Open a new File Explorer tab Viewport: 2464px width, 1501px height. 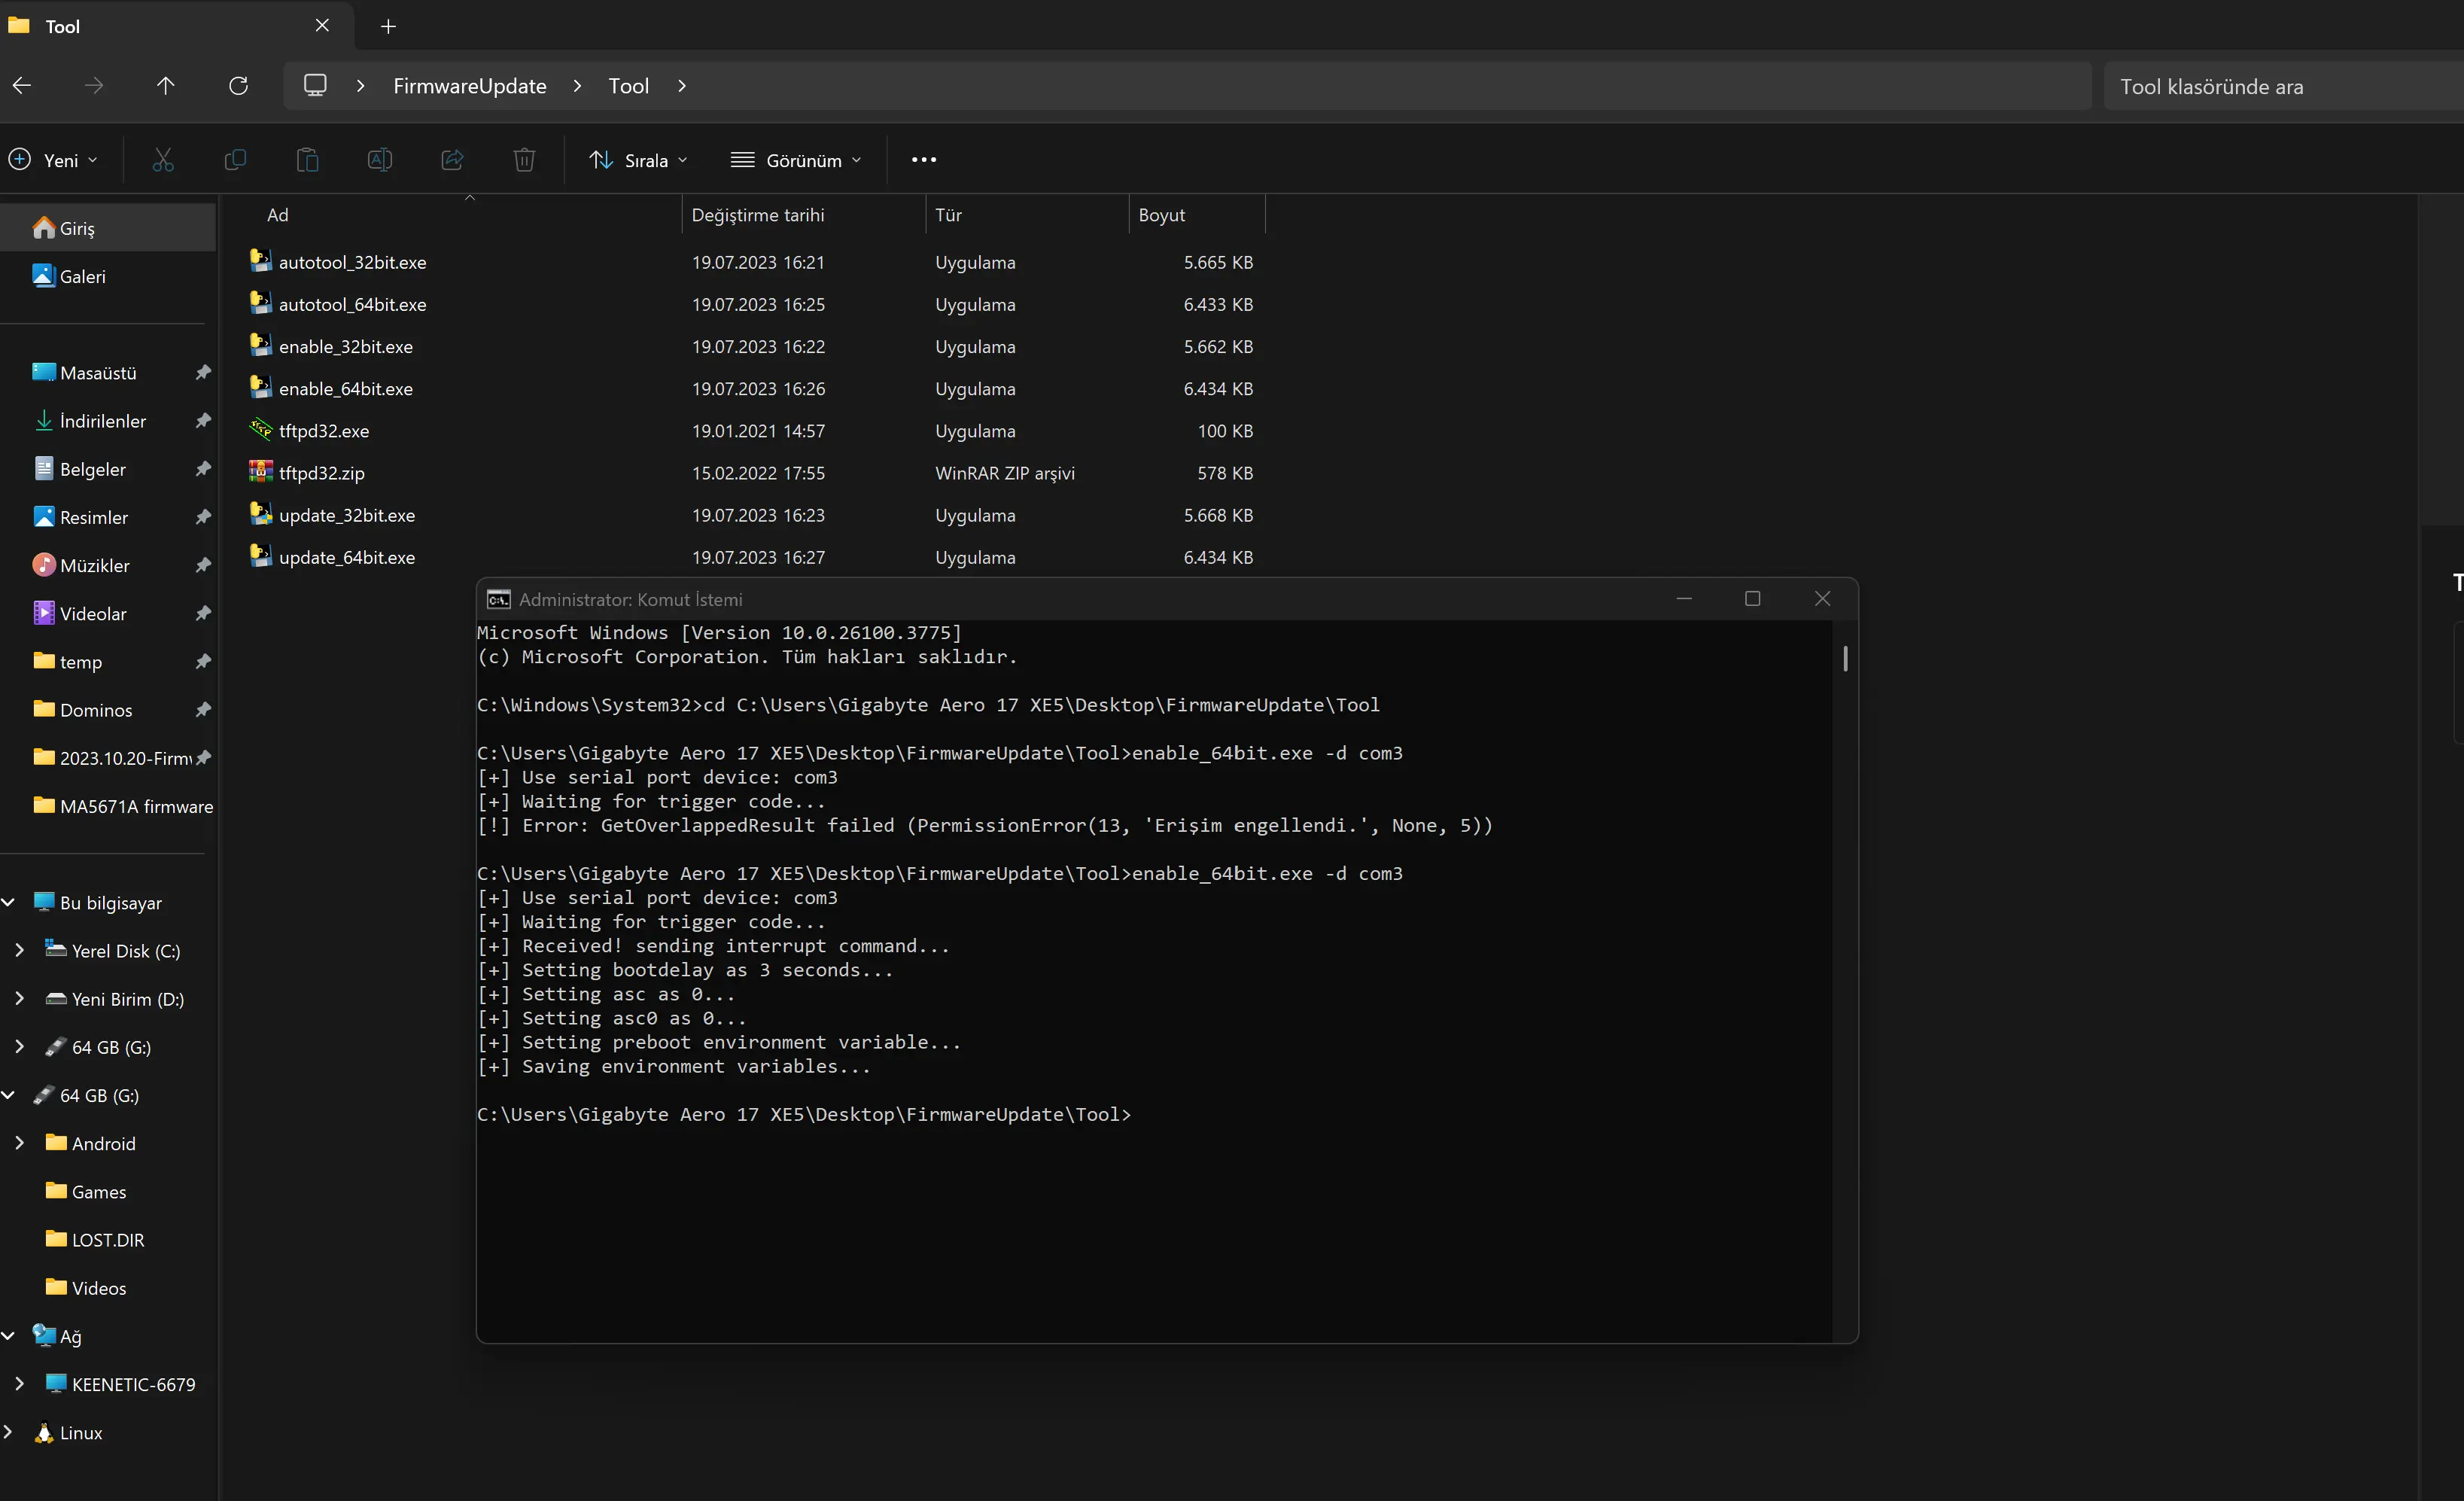[389, 26]
